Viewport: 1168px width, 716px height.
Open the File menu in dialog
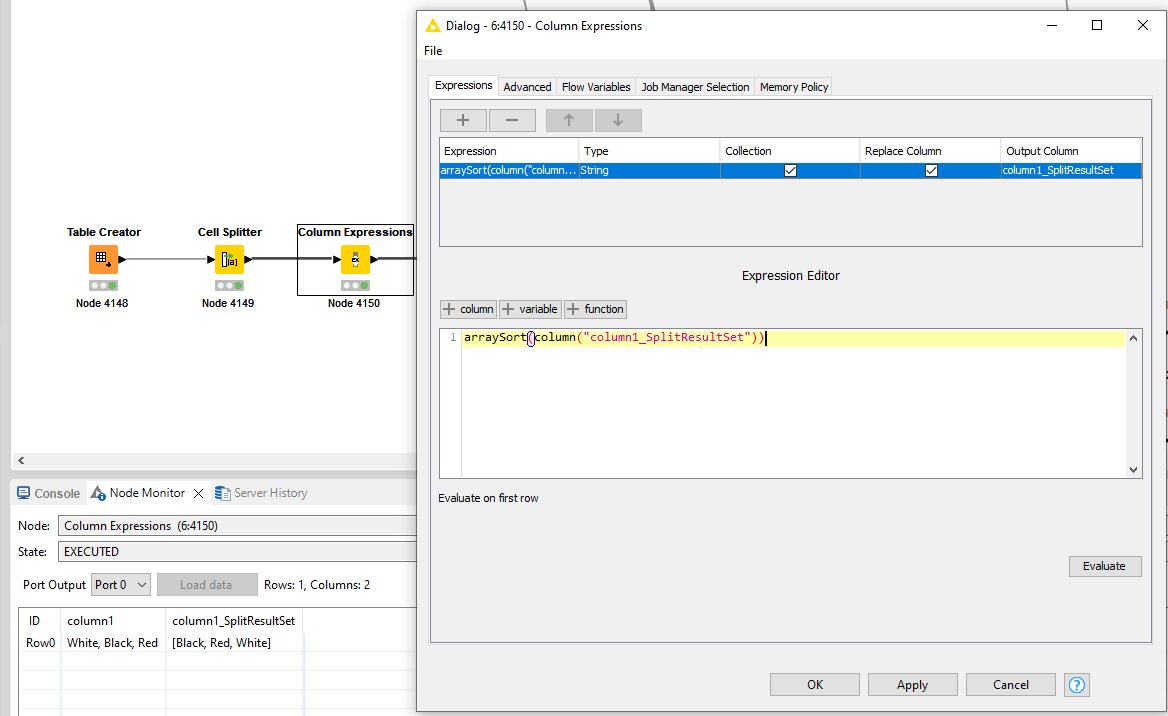[433, 51]
